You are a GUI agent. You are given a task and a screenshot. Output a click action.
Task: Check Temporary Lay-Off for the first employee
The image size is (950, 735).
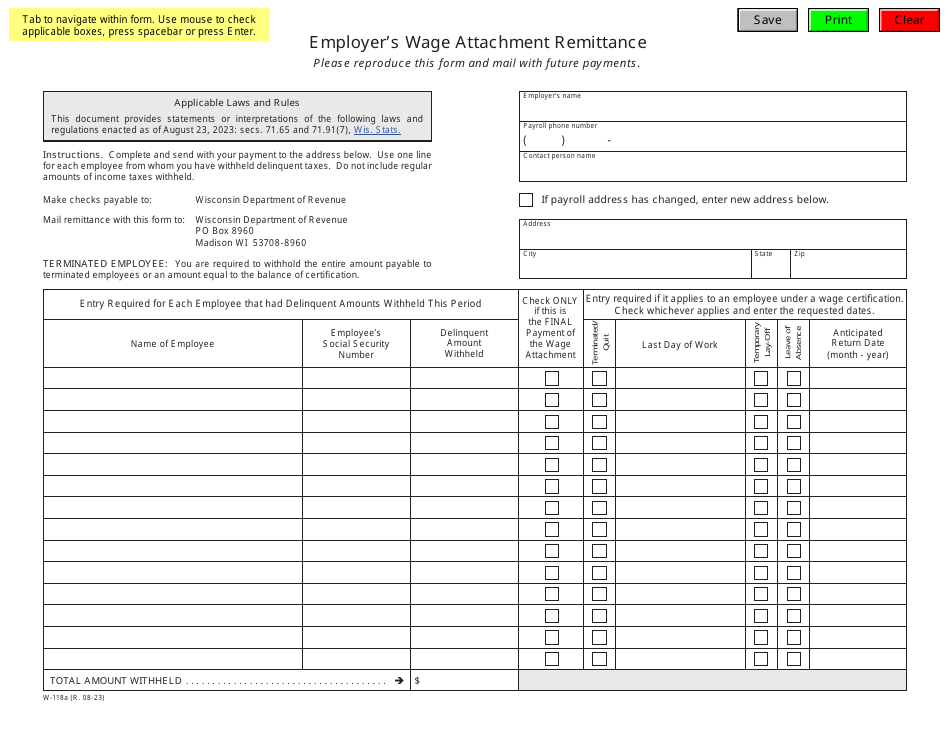(x=761, y=378)
